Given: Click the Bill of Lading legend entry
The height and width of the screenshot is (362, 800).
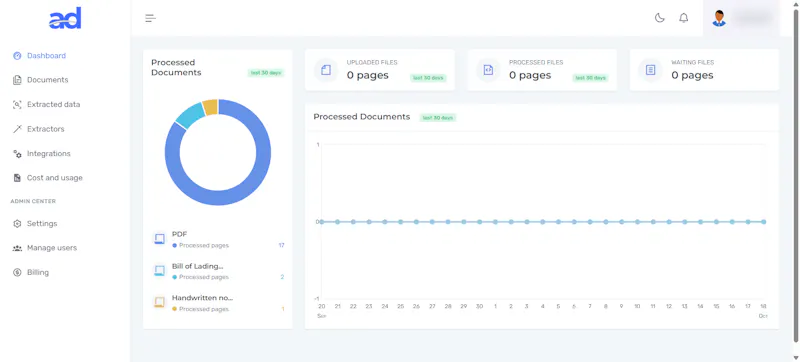Looking at the screenshot, I should point(218,271).
